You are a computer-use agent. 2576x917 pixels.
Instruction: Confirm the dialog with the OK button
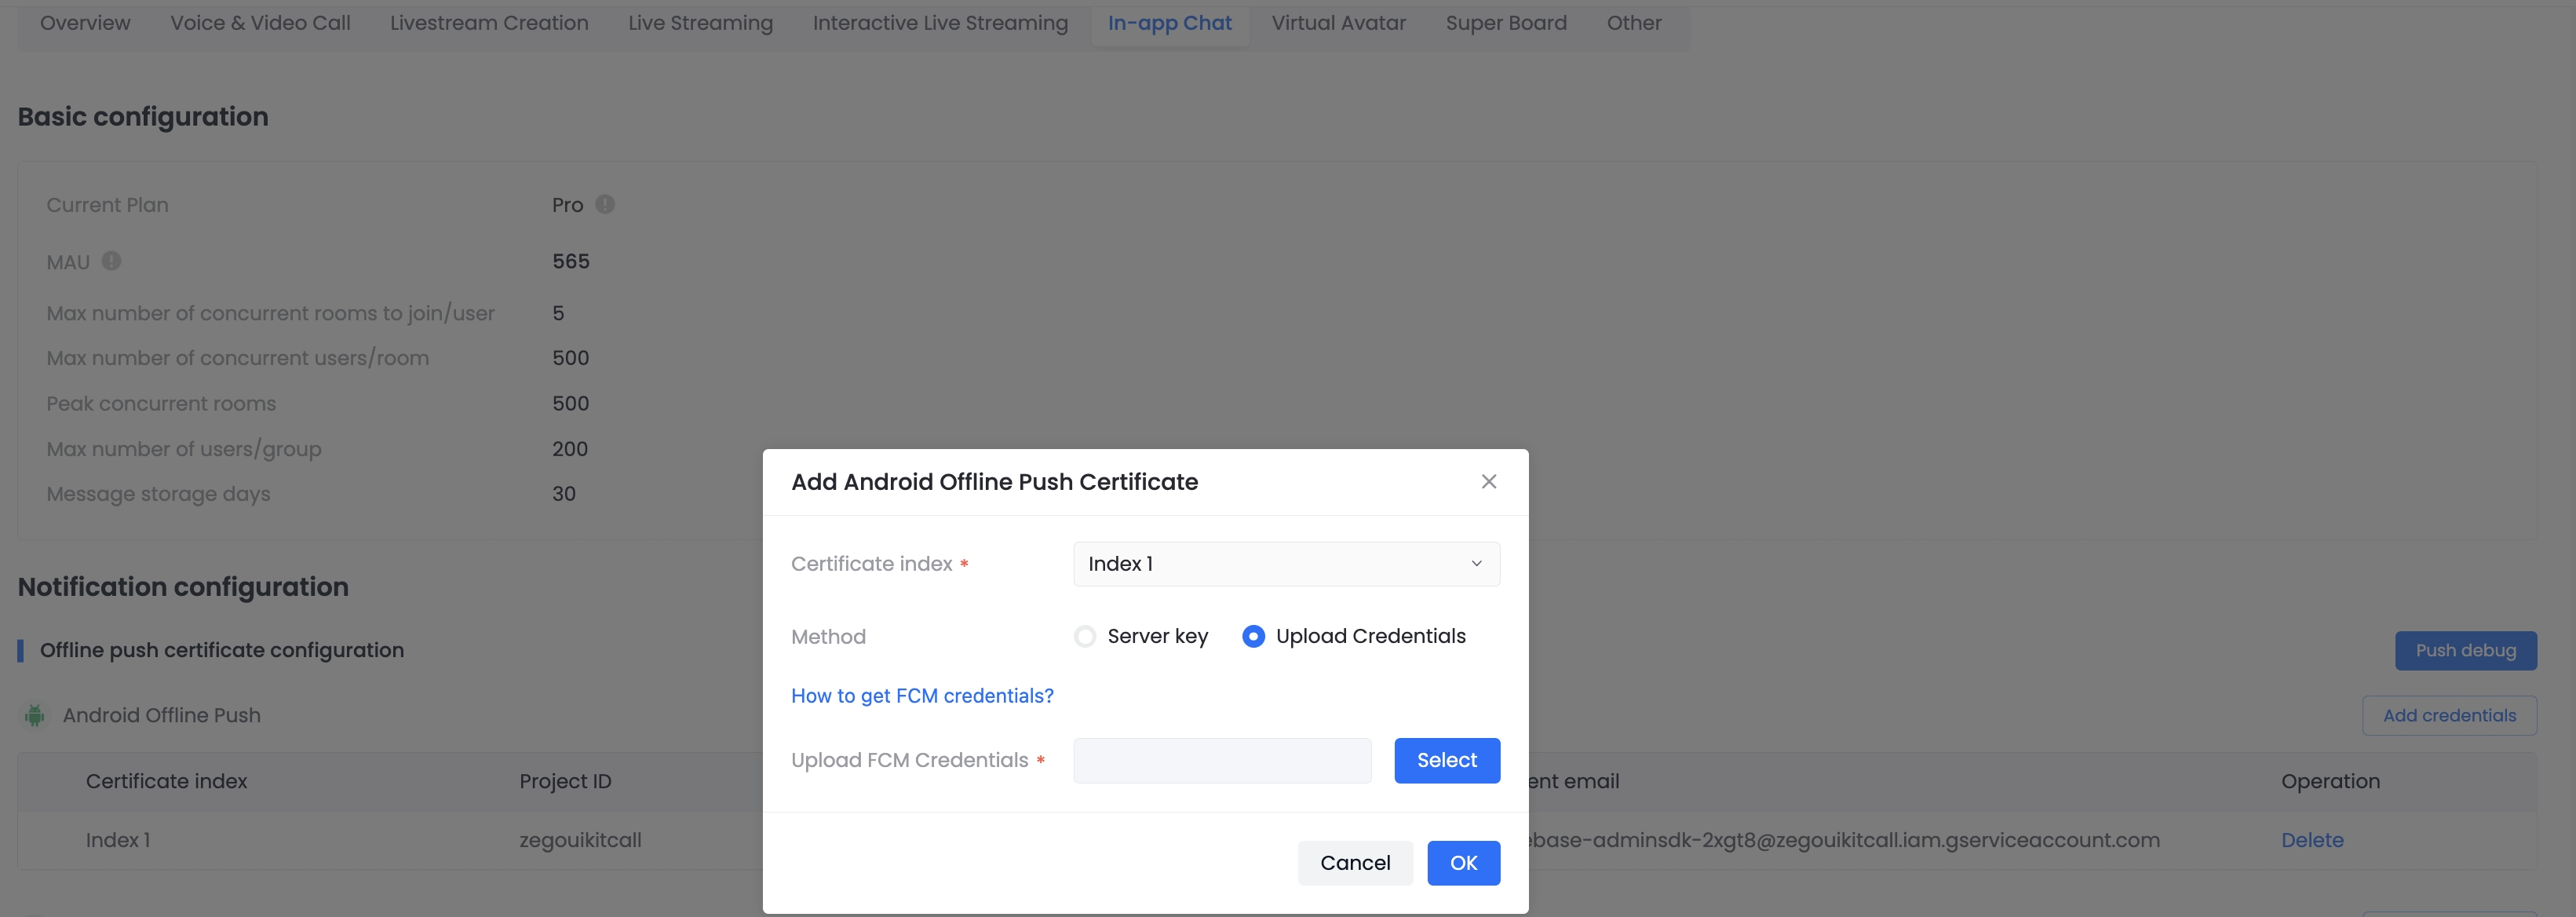tap(1463, 863)
